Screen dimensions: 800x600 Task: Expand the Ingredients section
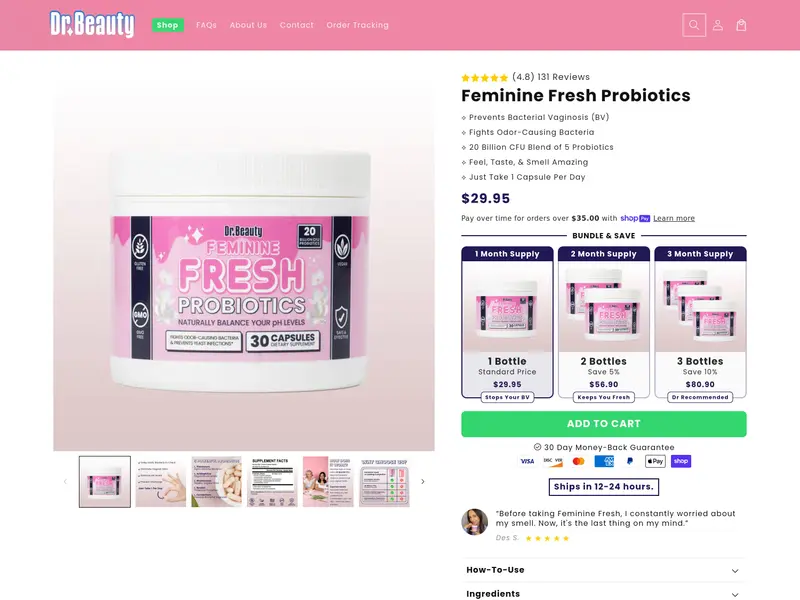point(604,593)
